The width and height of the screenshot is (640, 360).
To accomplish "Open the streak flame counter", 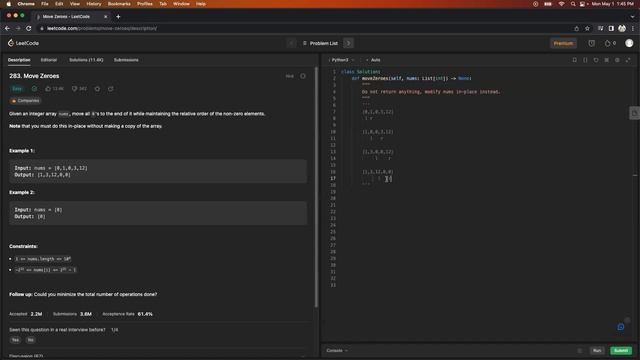I will tap(610, 43).
